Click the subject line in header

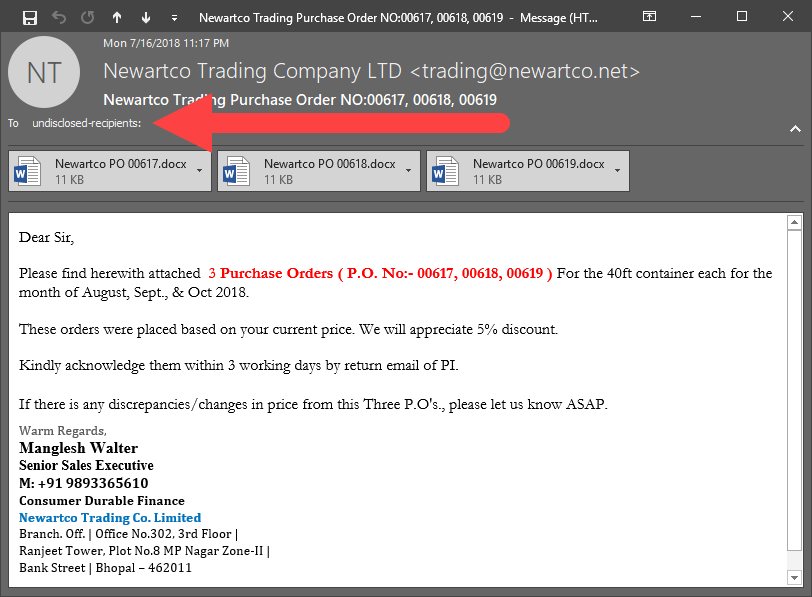[300, 99]
